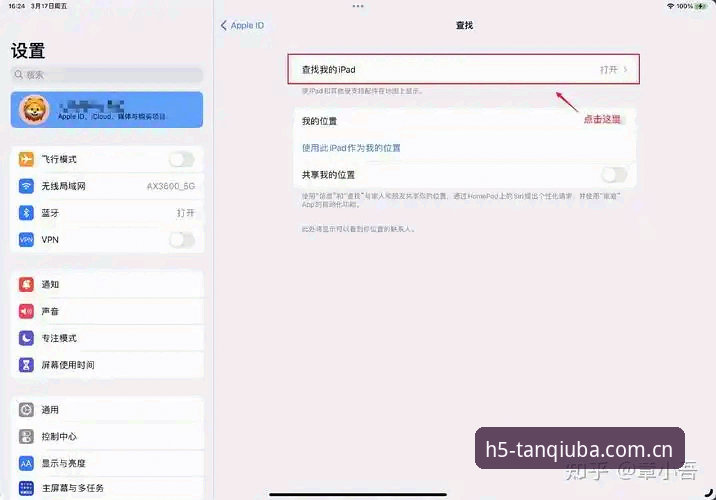Open 无线局域网 settings
Image resolution: width=716 pixels, height=500 pixels.
107,186
